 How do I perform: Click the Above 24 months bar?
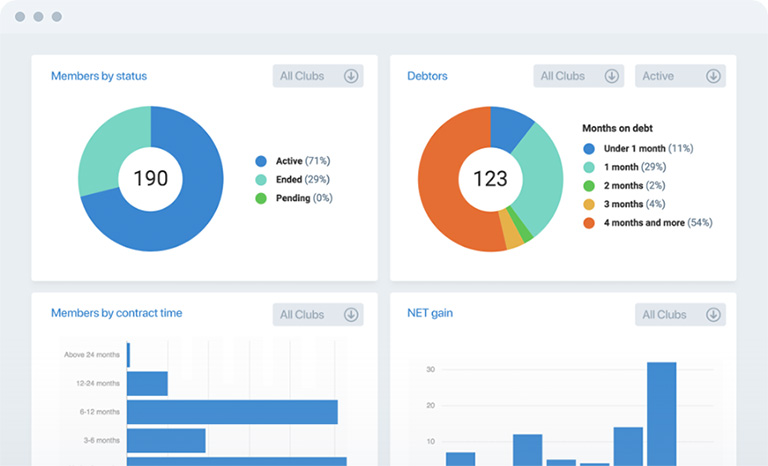(128, 355)
